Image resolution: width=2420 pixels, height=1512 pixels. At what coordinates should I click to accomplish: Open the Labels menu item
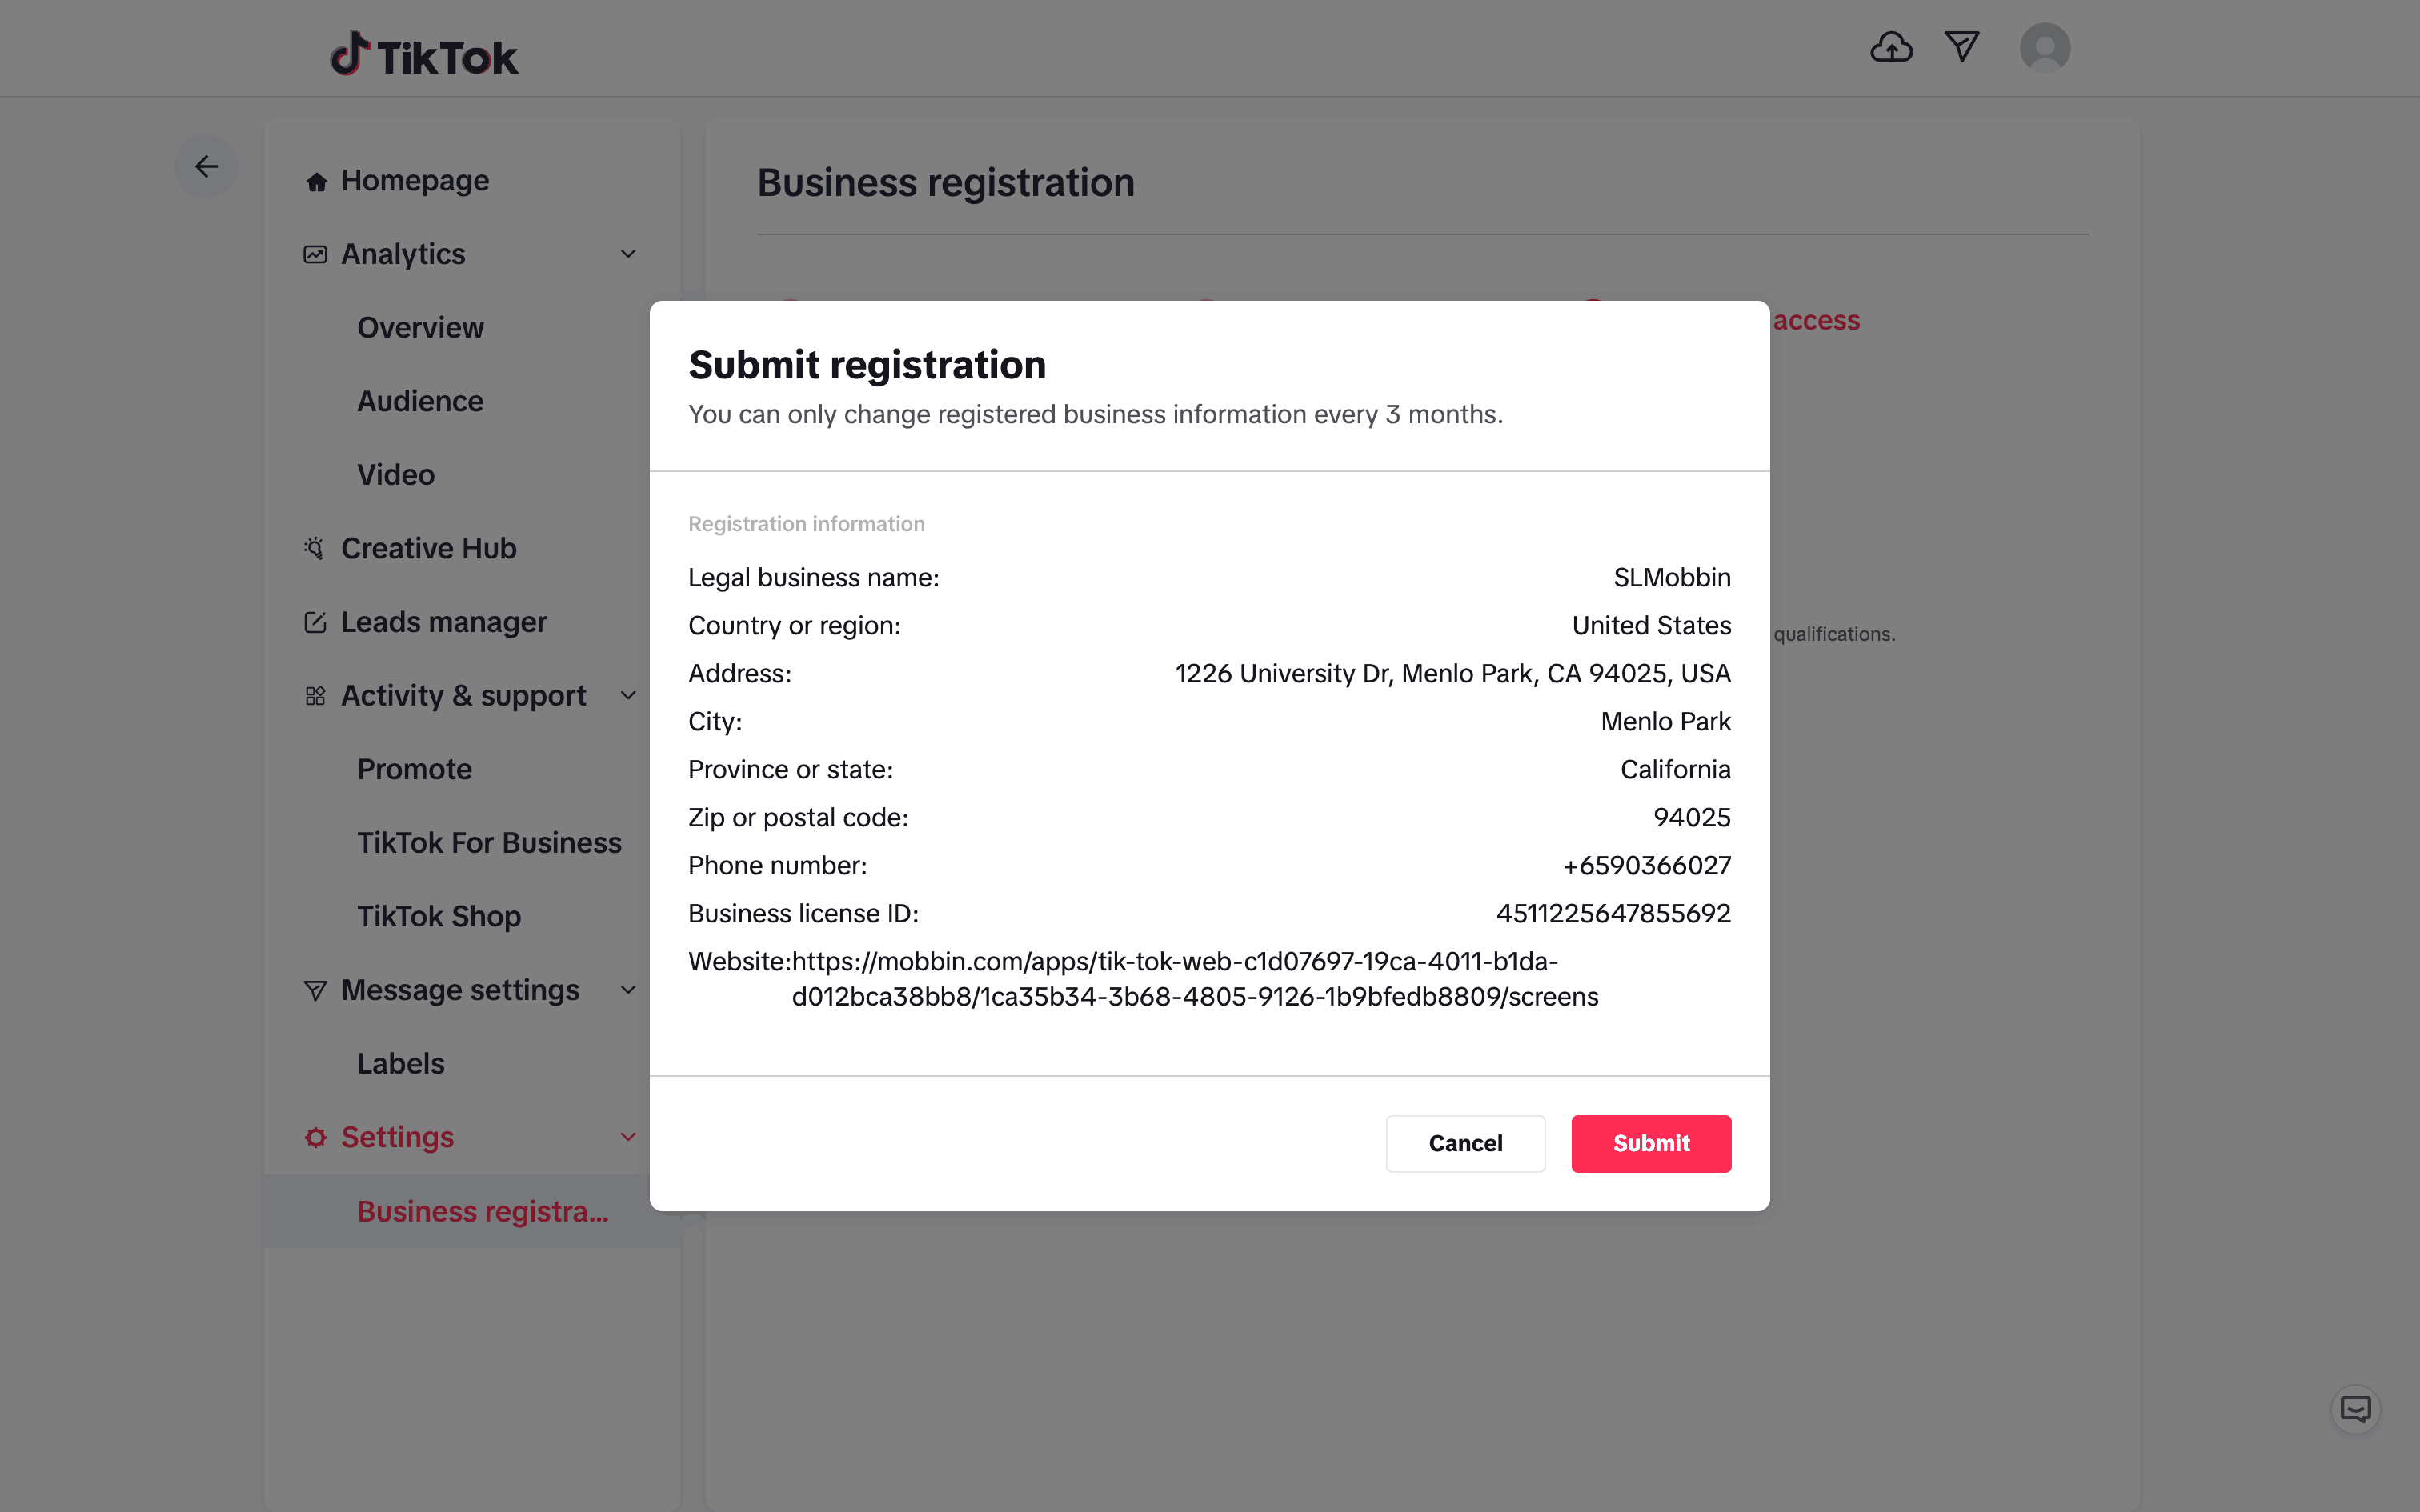click(400, 1063)
